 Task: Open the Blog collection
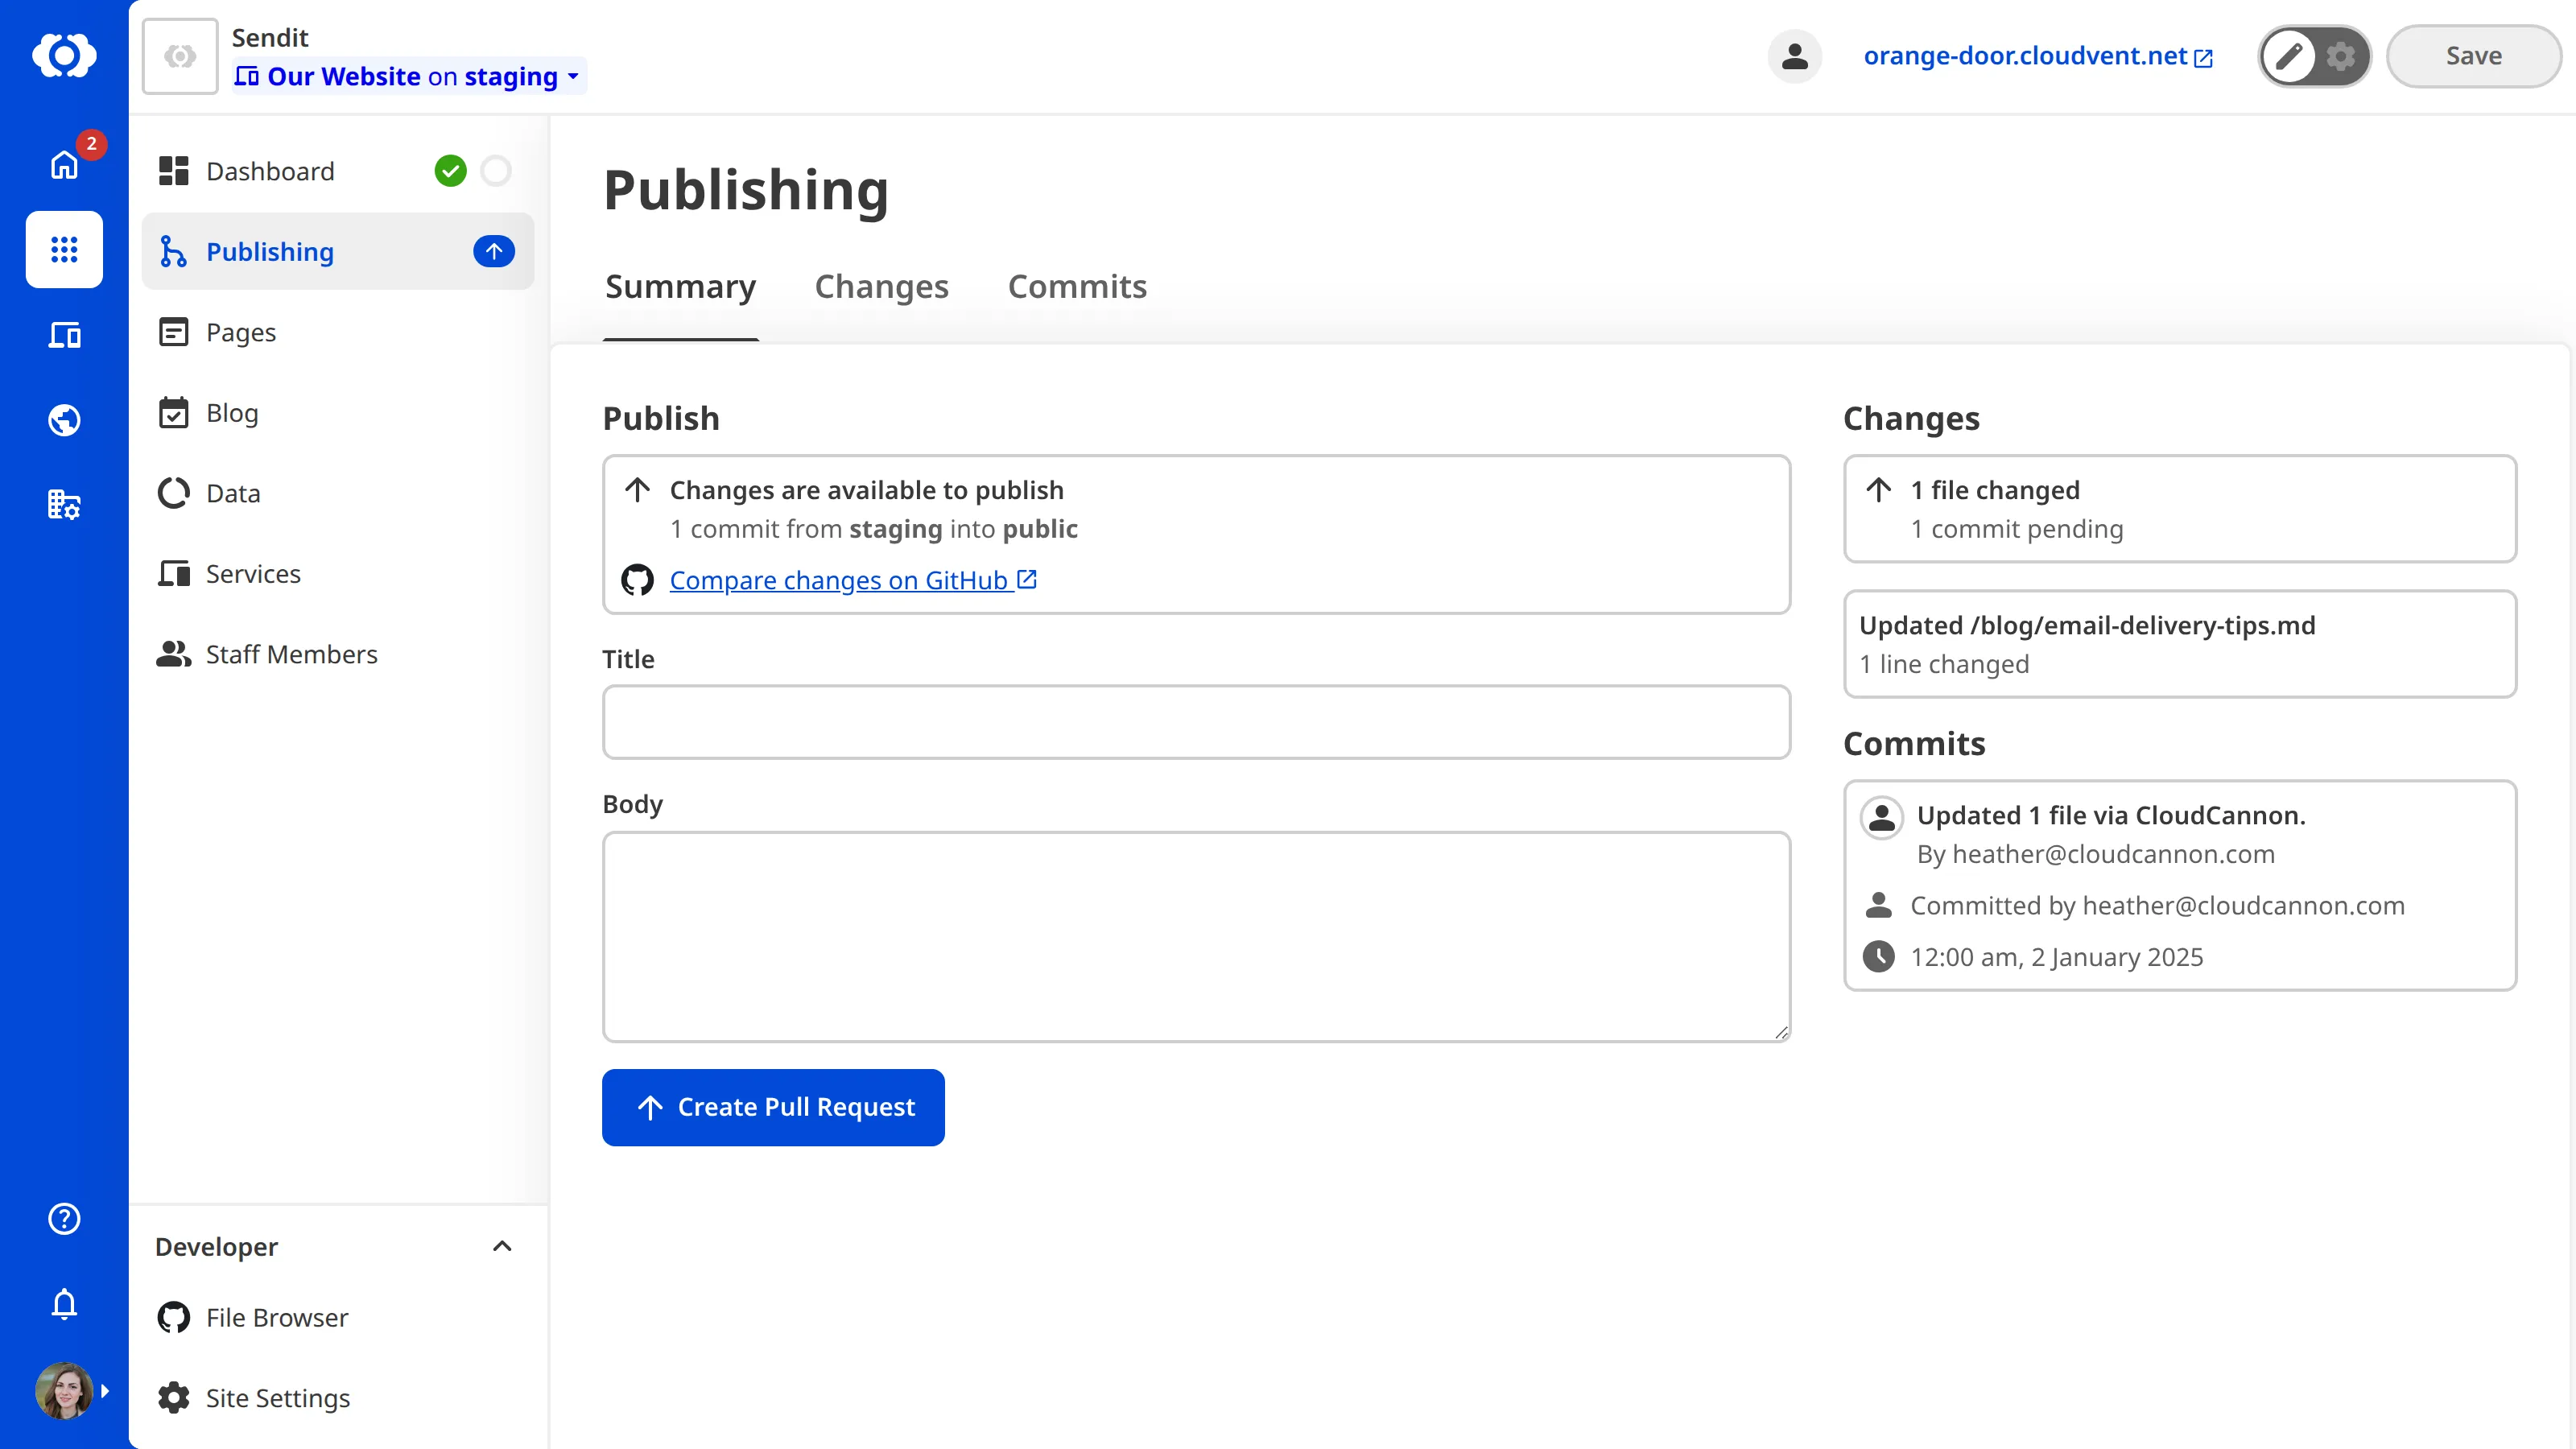(338, 412)
